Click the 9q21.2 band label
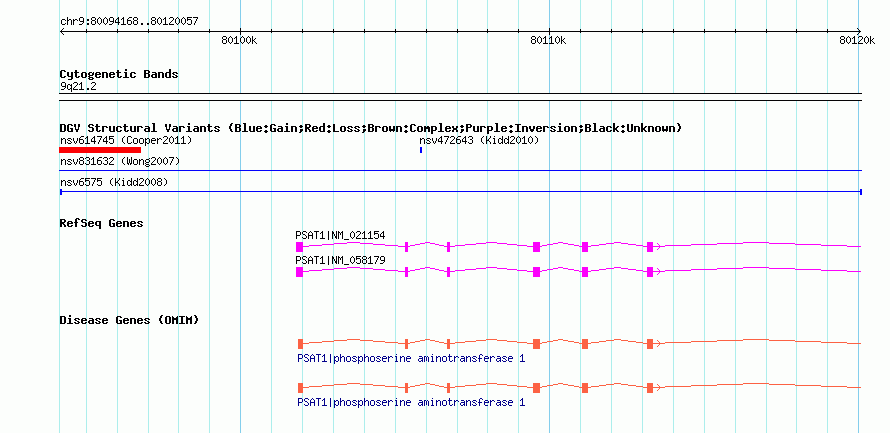Image resolution: width=890 pixels, height=433 pixels. (x=78, y=87)
